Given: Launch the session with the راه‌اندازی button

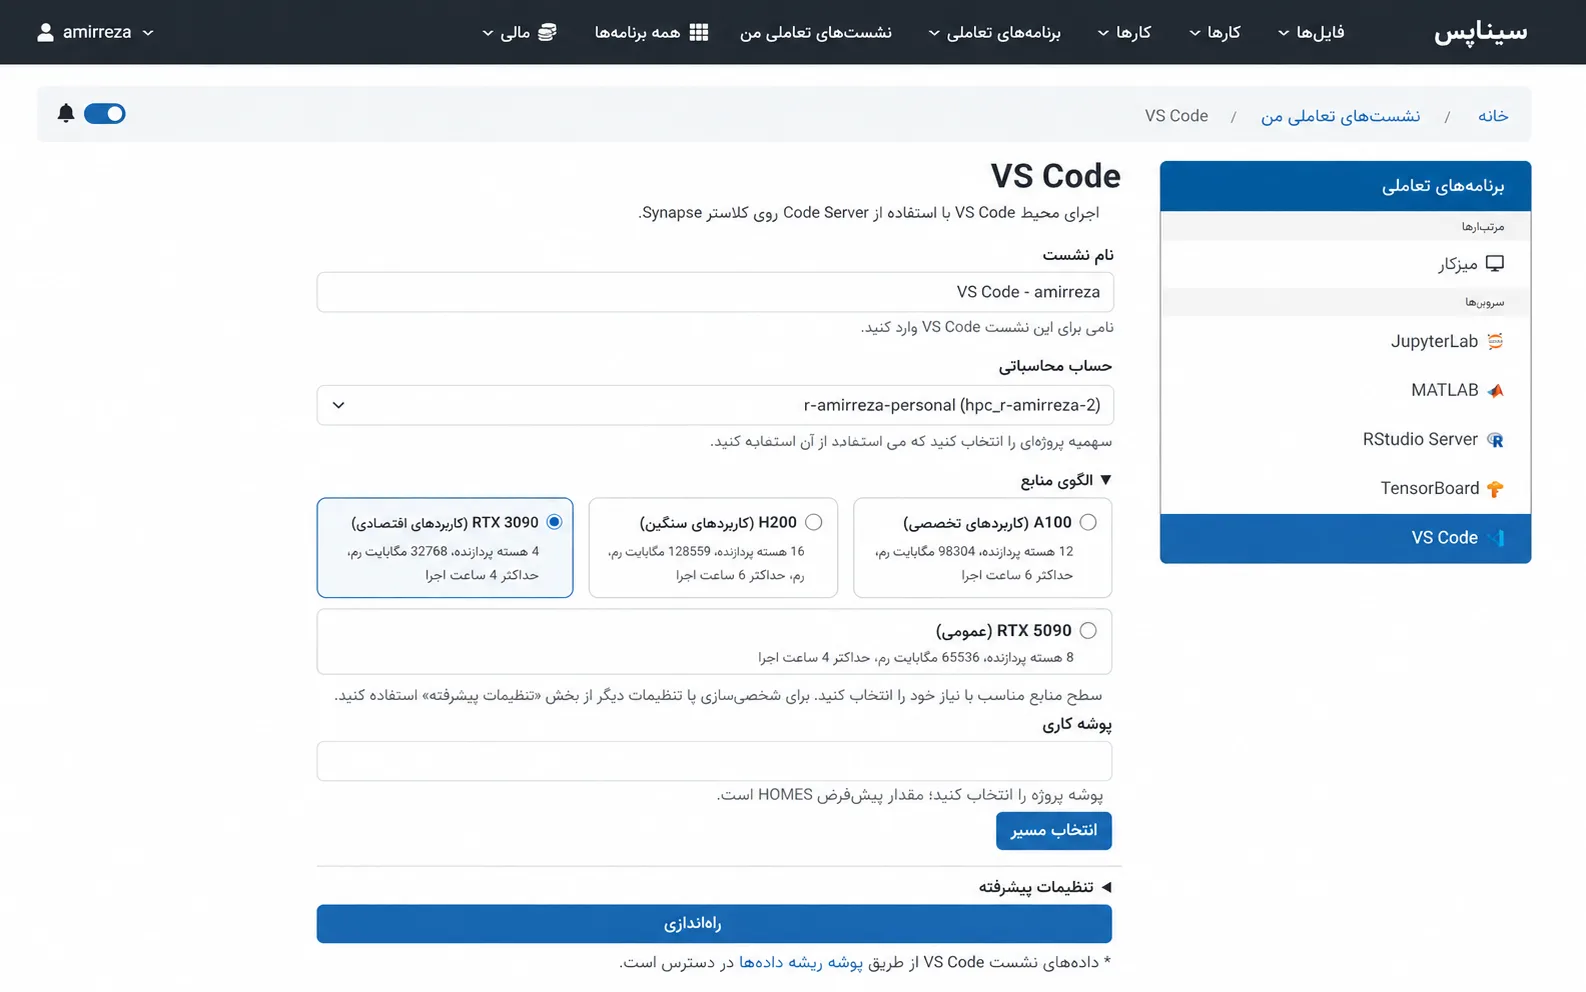Looking at the screenshot, I should pyautogui.click(x=714, y=924).
